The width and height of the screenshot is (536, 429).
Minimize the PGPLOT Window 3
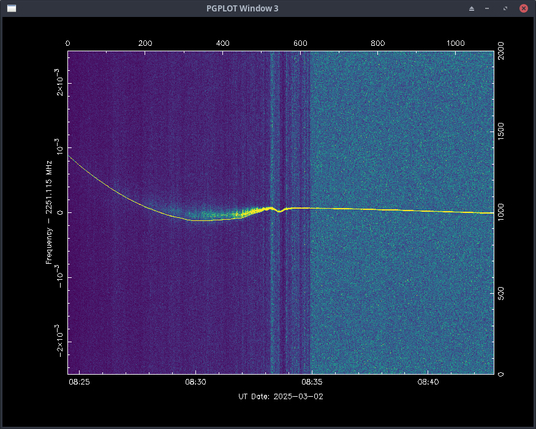click(x=487, y=9)
